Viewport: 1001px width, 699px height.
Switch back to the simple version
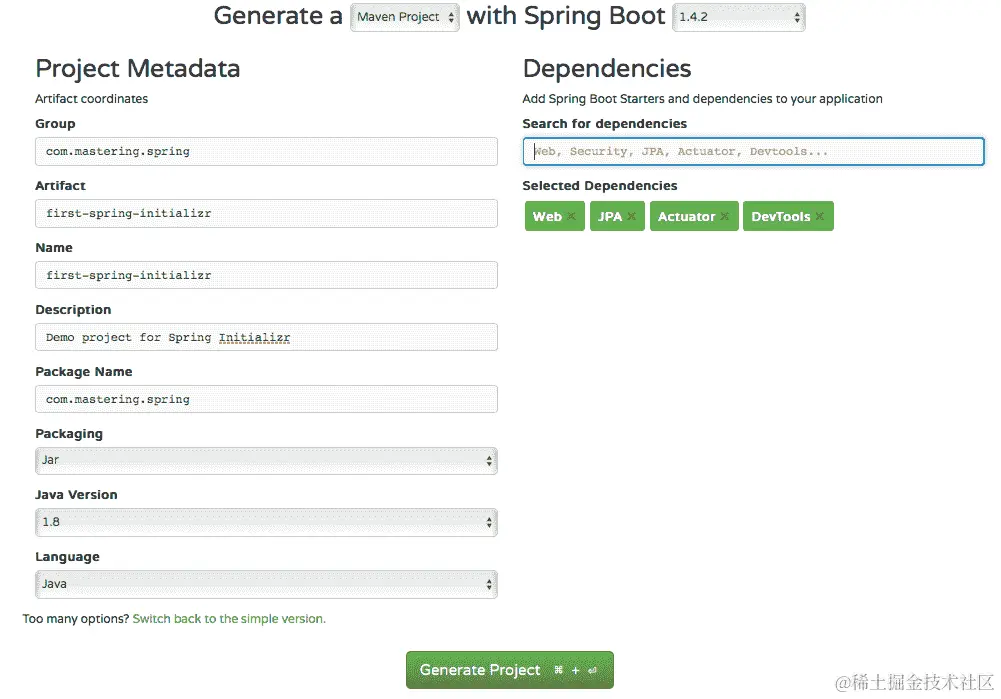tap(229, 619)
